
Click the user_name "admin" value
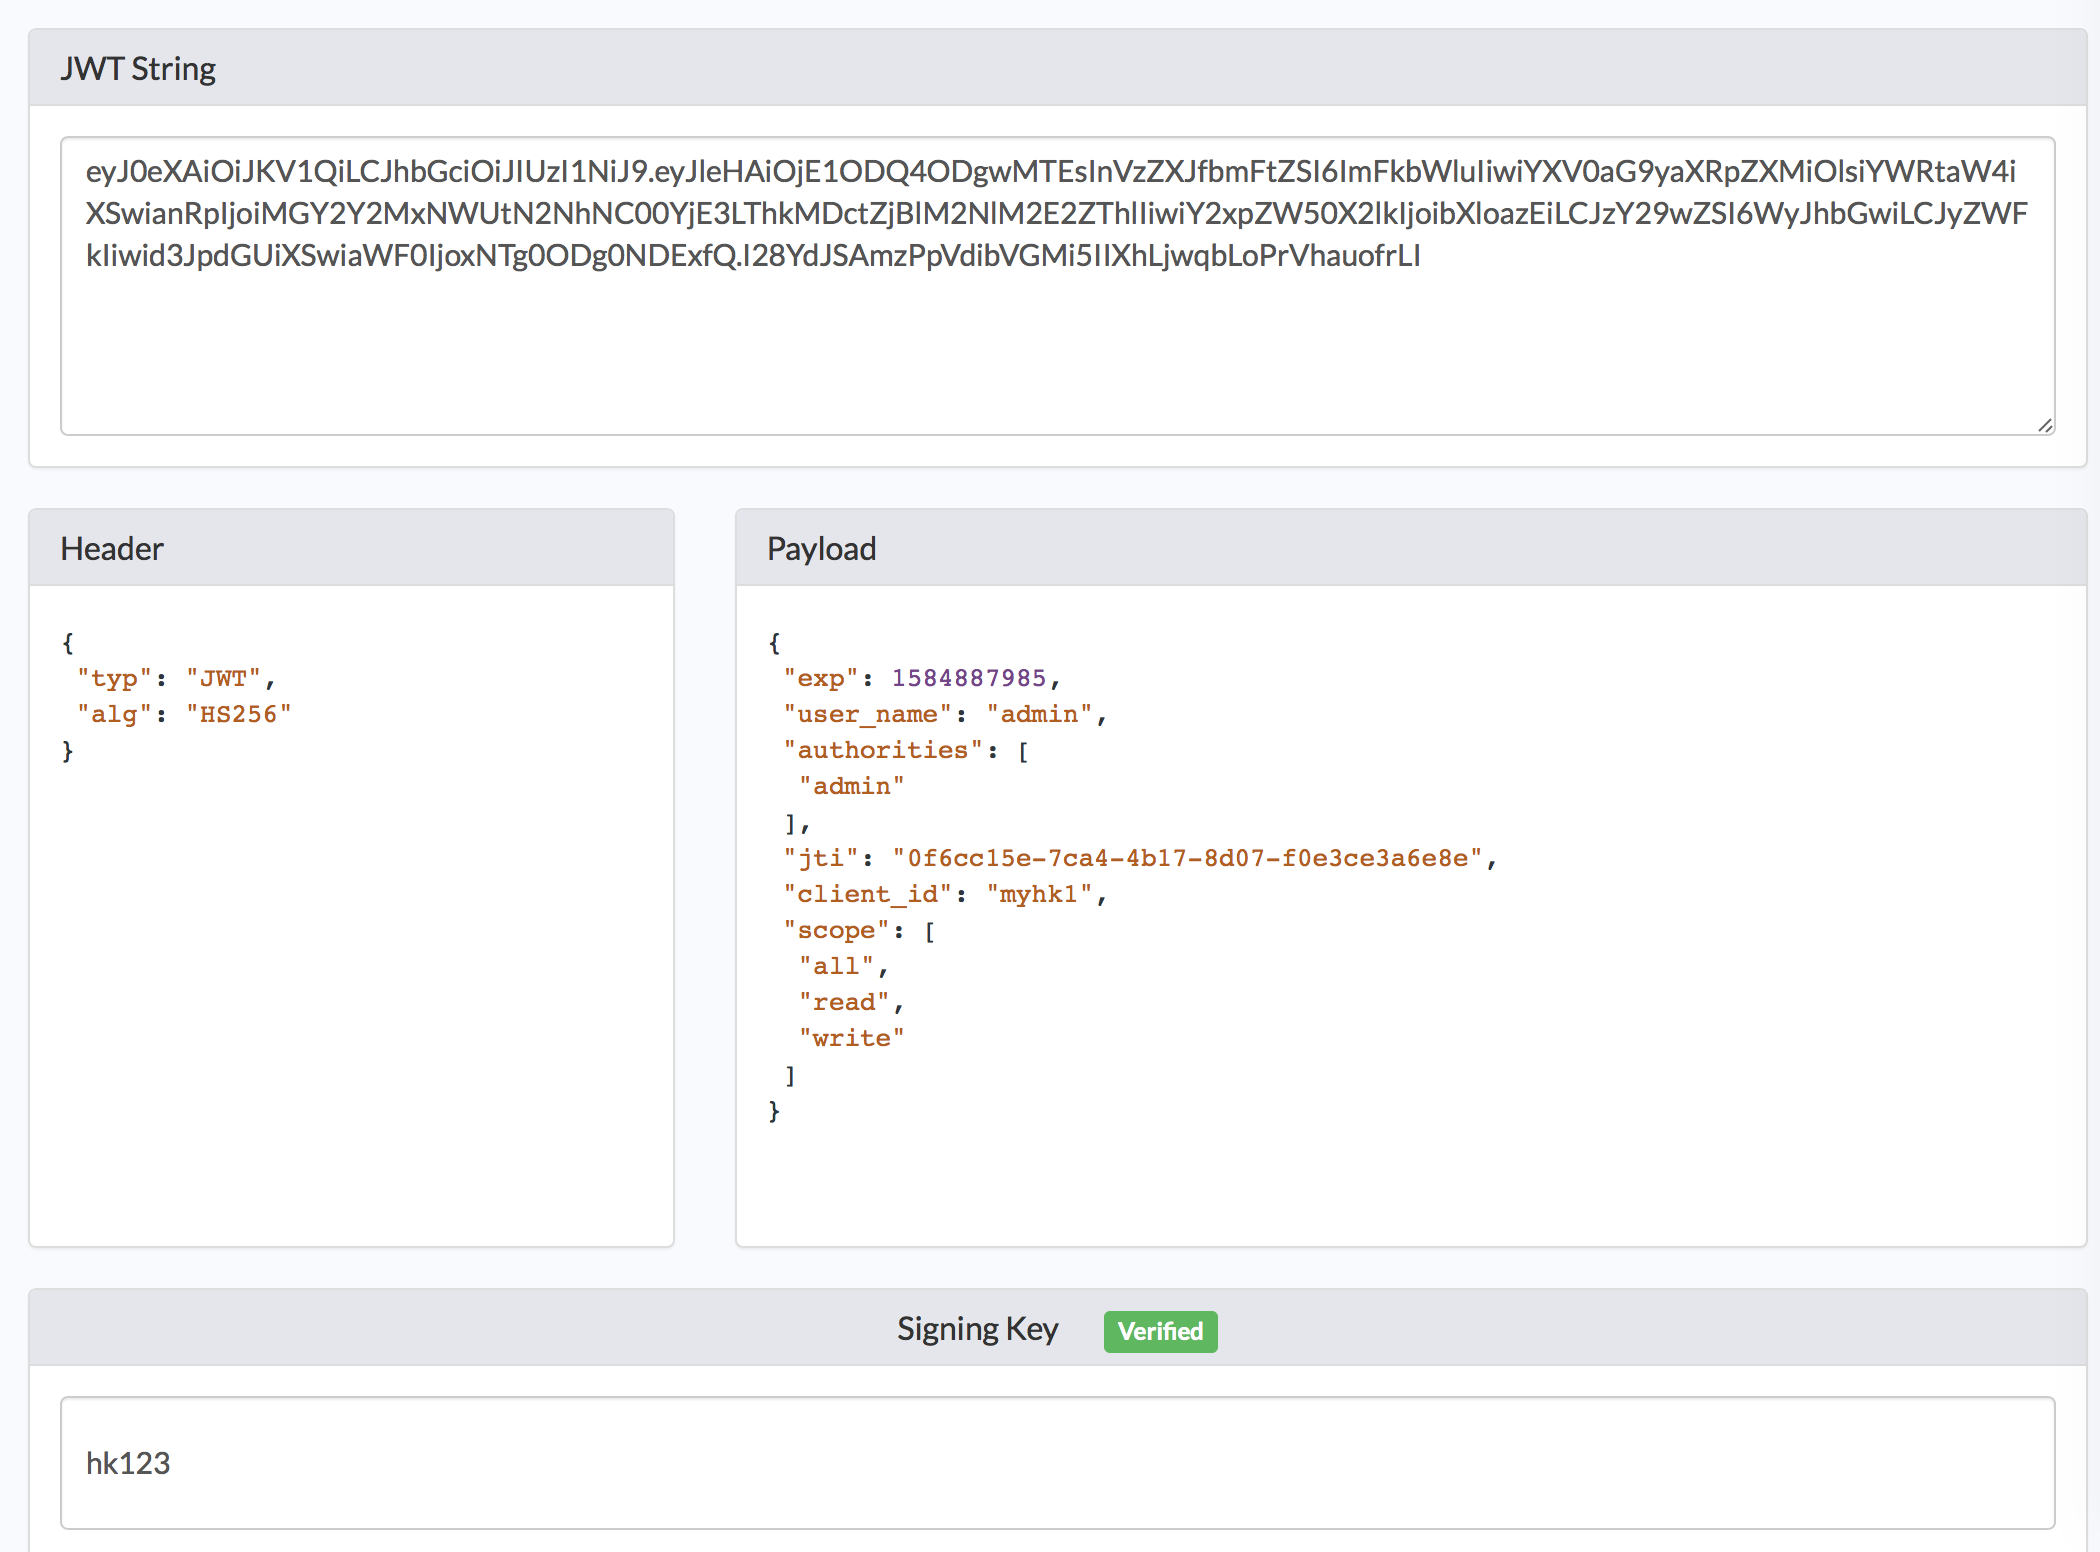pos(1039,714)
